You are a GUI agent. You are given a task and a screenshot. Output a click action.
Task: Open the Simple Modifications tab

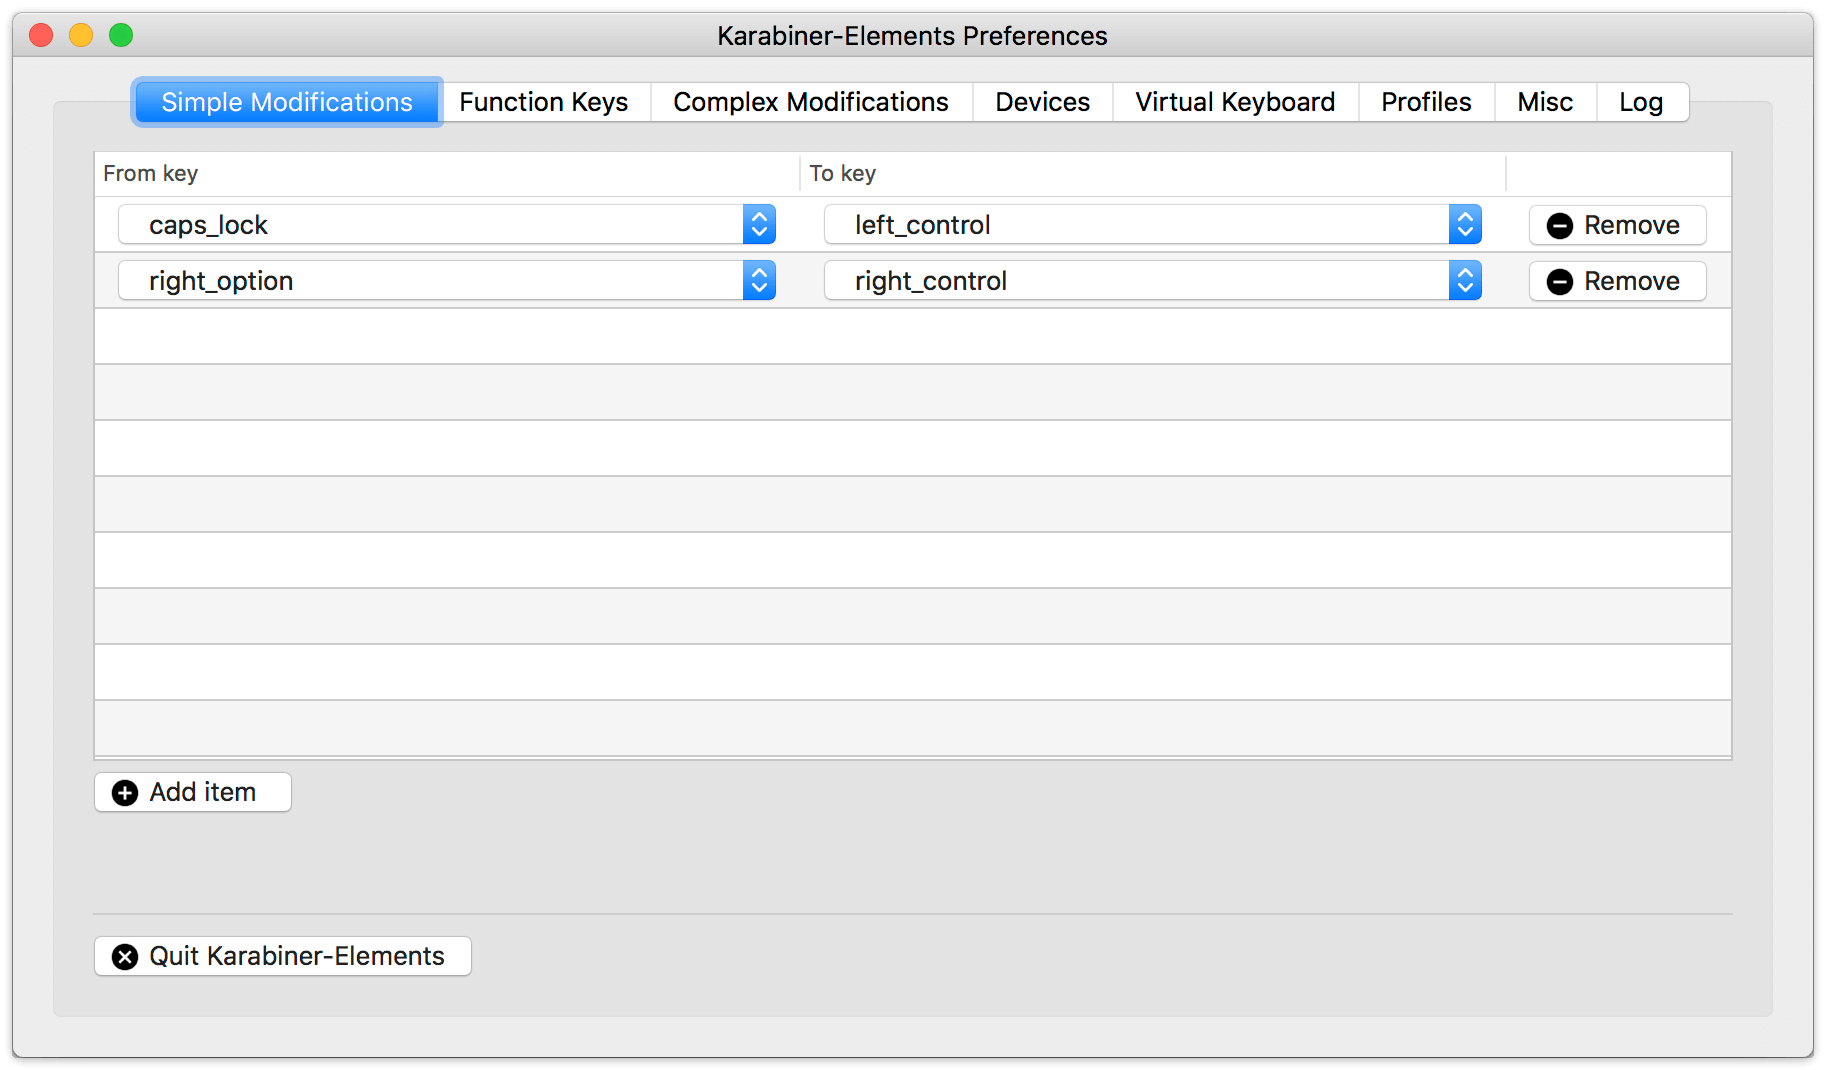(x=286, y=102)
